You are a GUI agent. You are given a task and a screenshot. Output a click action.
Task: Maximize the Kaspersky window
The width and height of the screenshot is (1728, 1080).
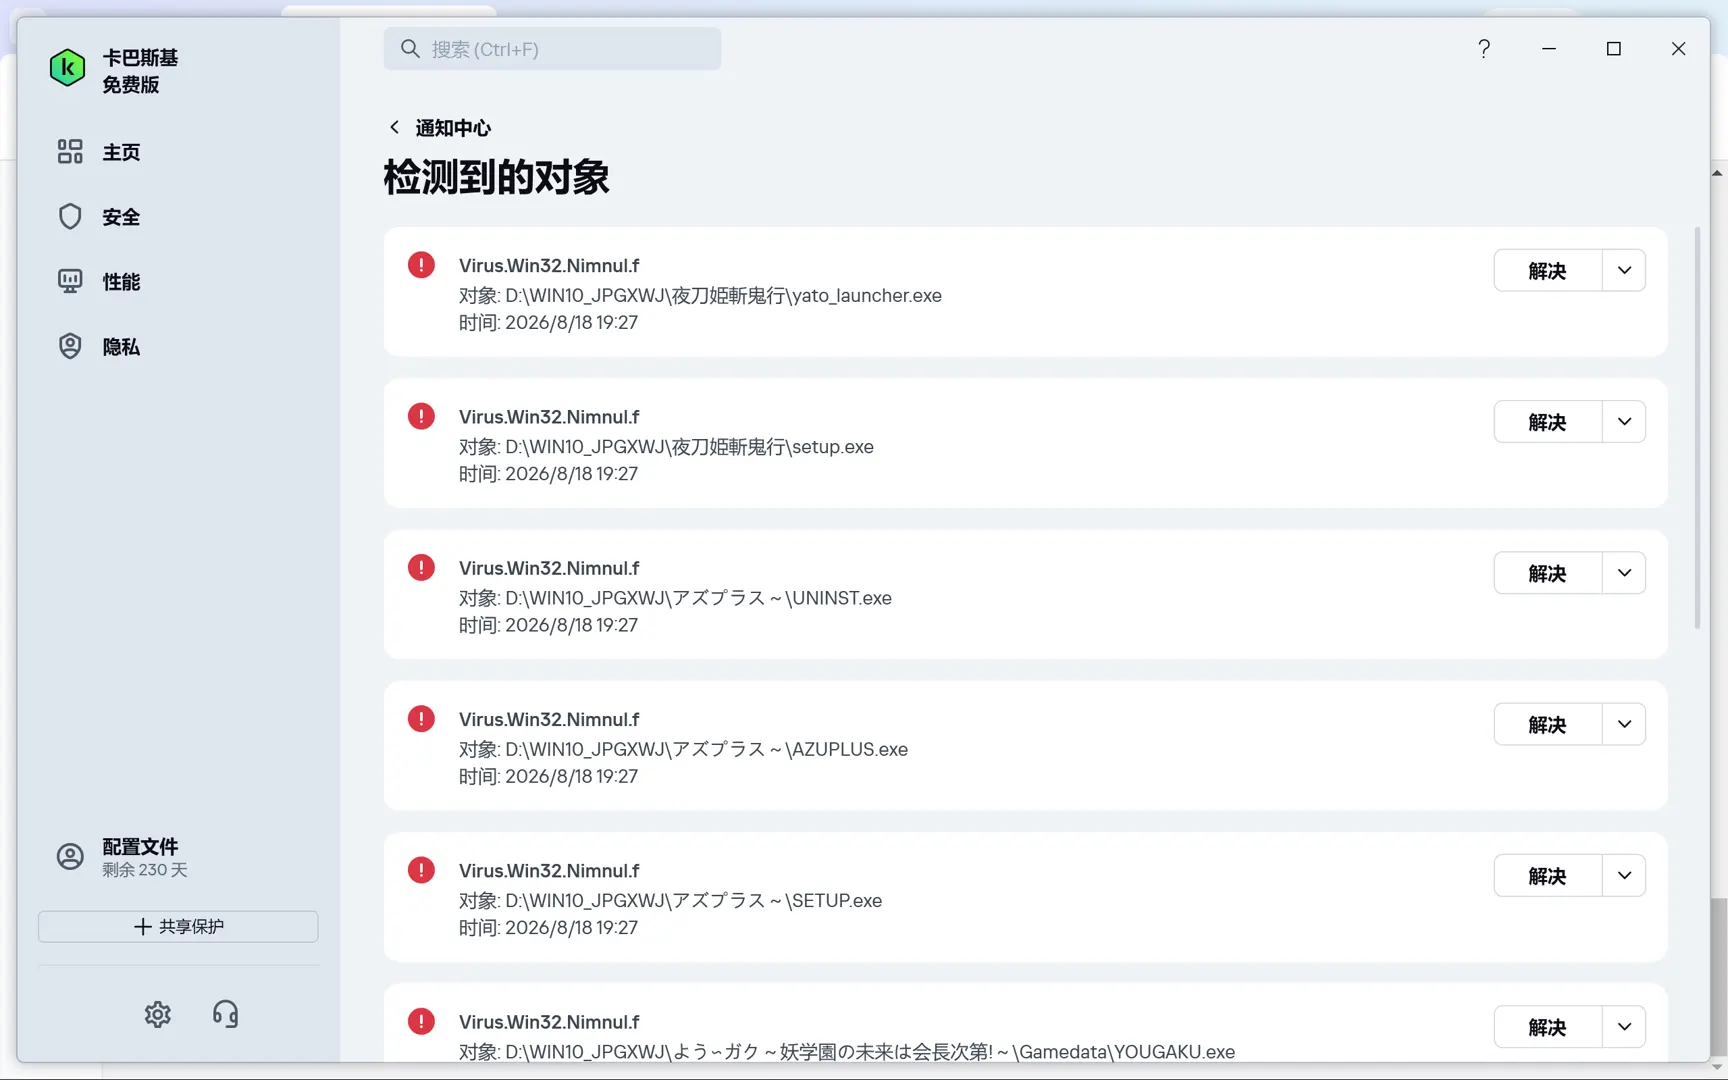(x=1614, y=49)
